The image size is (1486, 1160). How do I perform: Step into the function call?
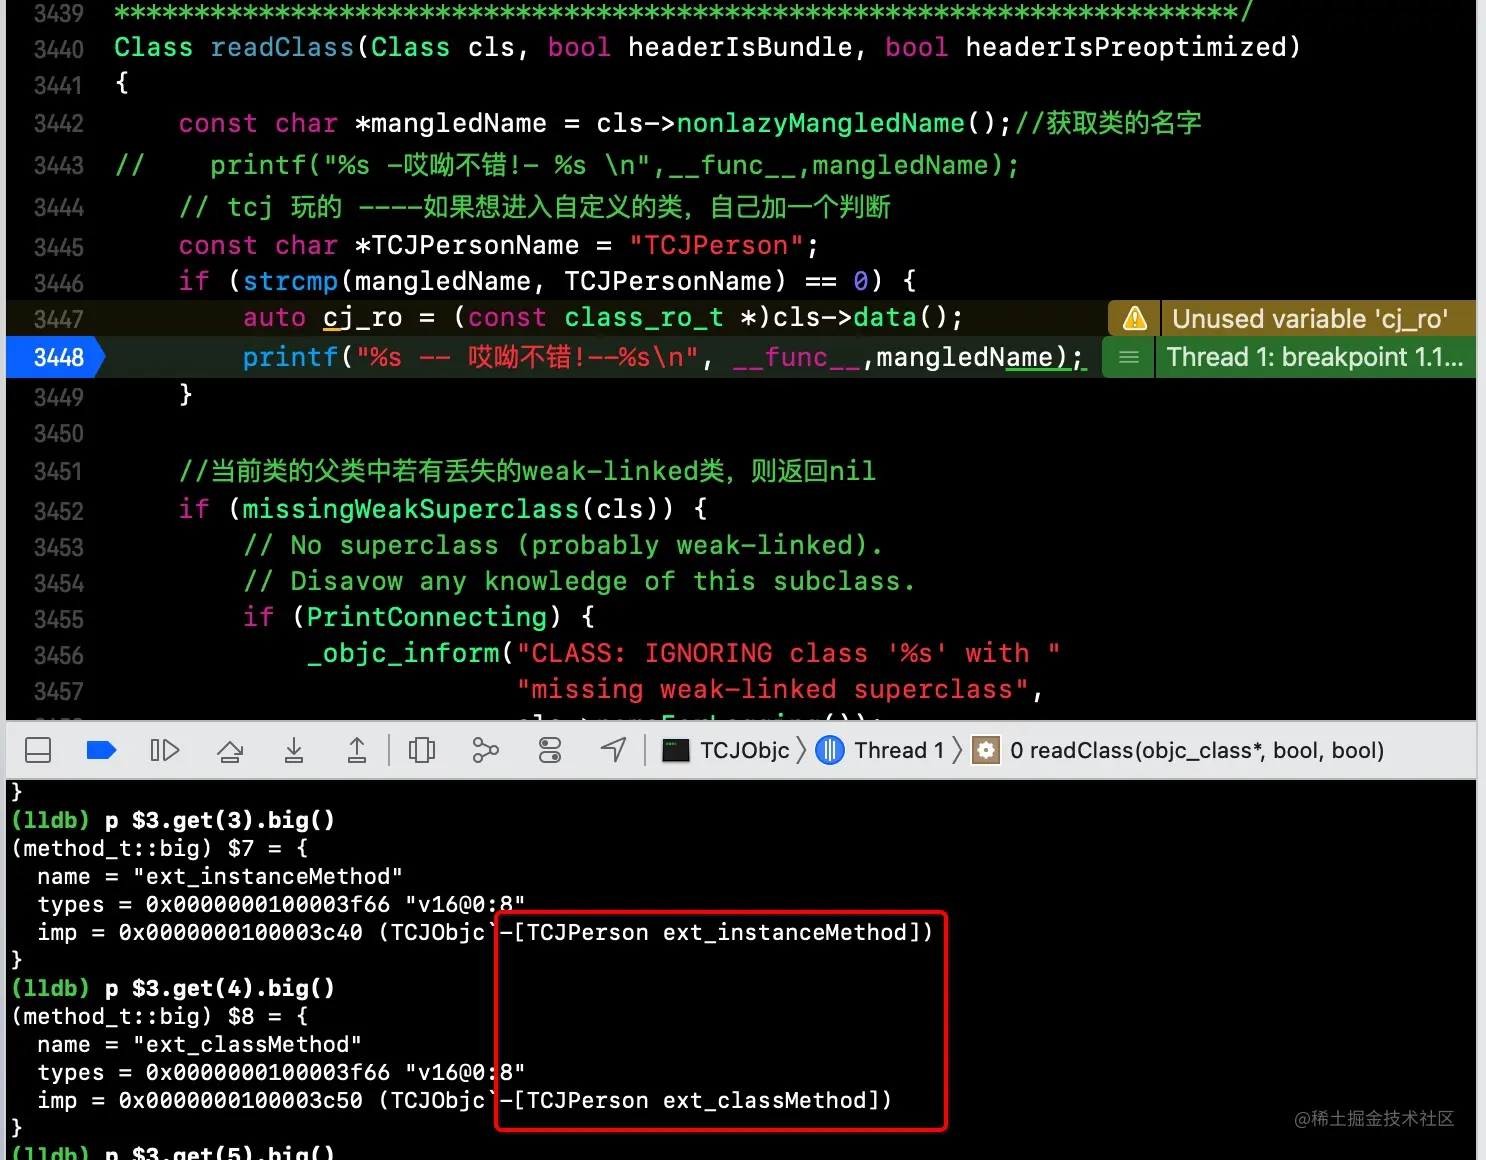[294, 750]
